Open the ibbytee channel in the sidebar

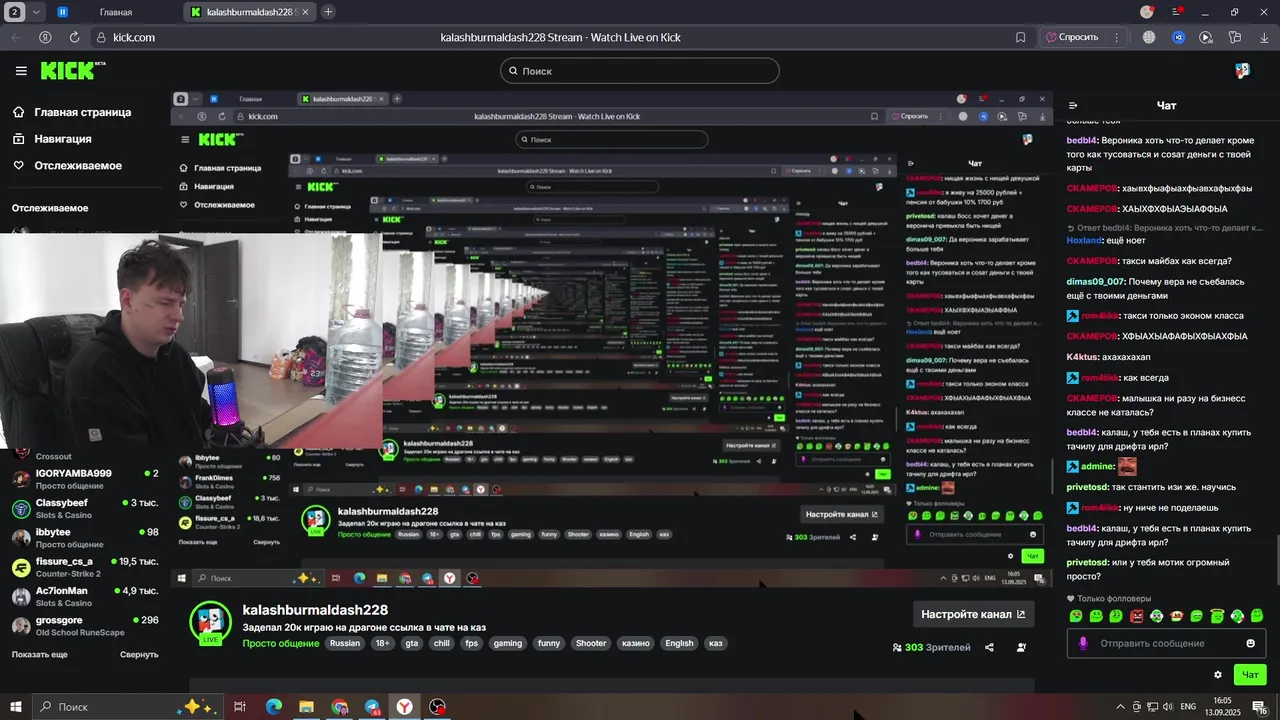click(x=85, y=537)
